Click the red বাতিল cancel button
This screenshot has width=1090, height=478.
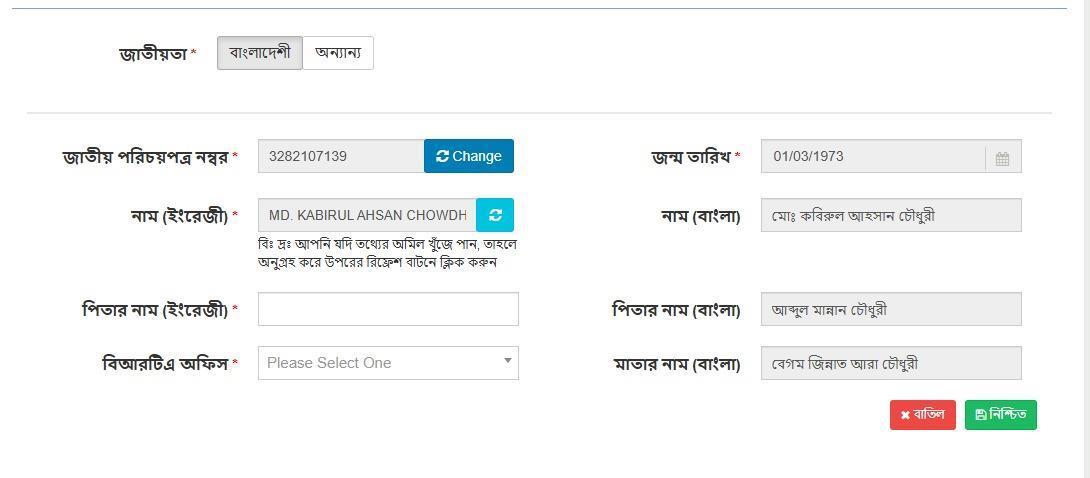coord(922,415)
